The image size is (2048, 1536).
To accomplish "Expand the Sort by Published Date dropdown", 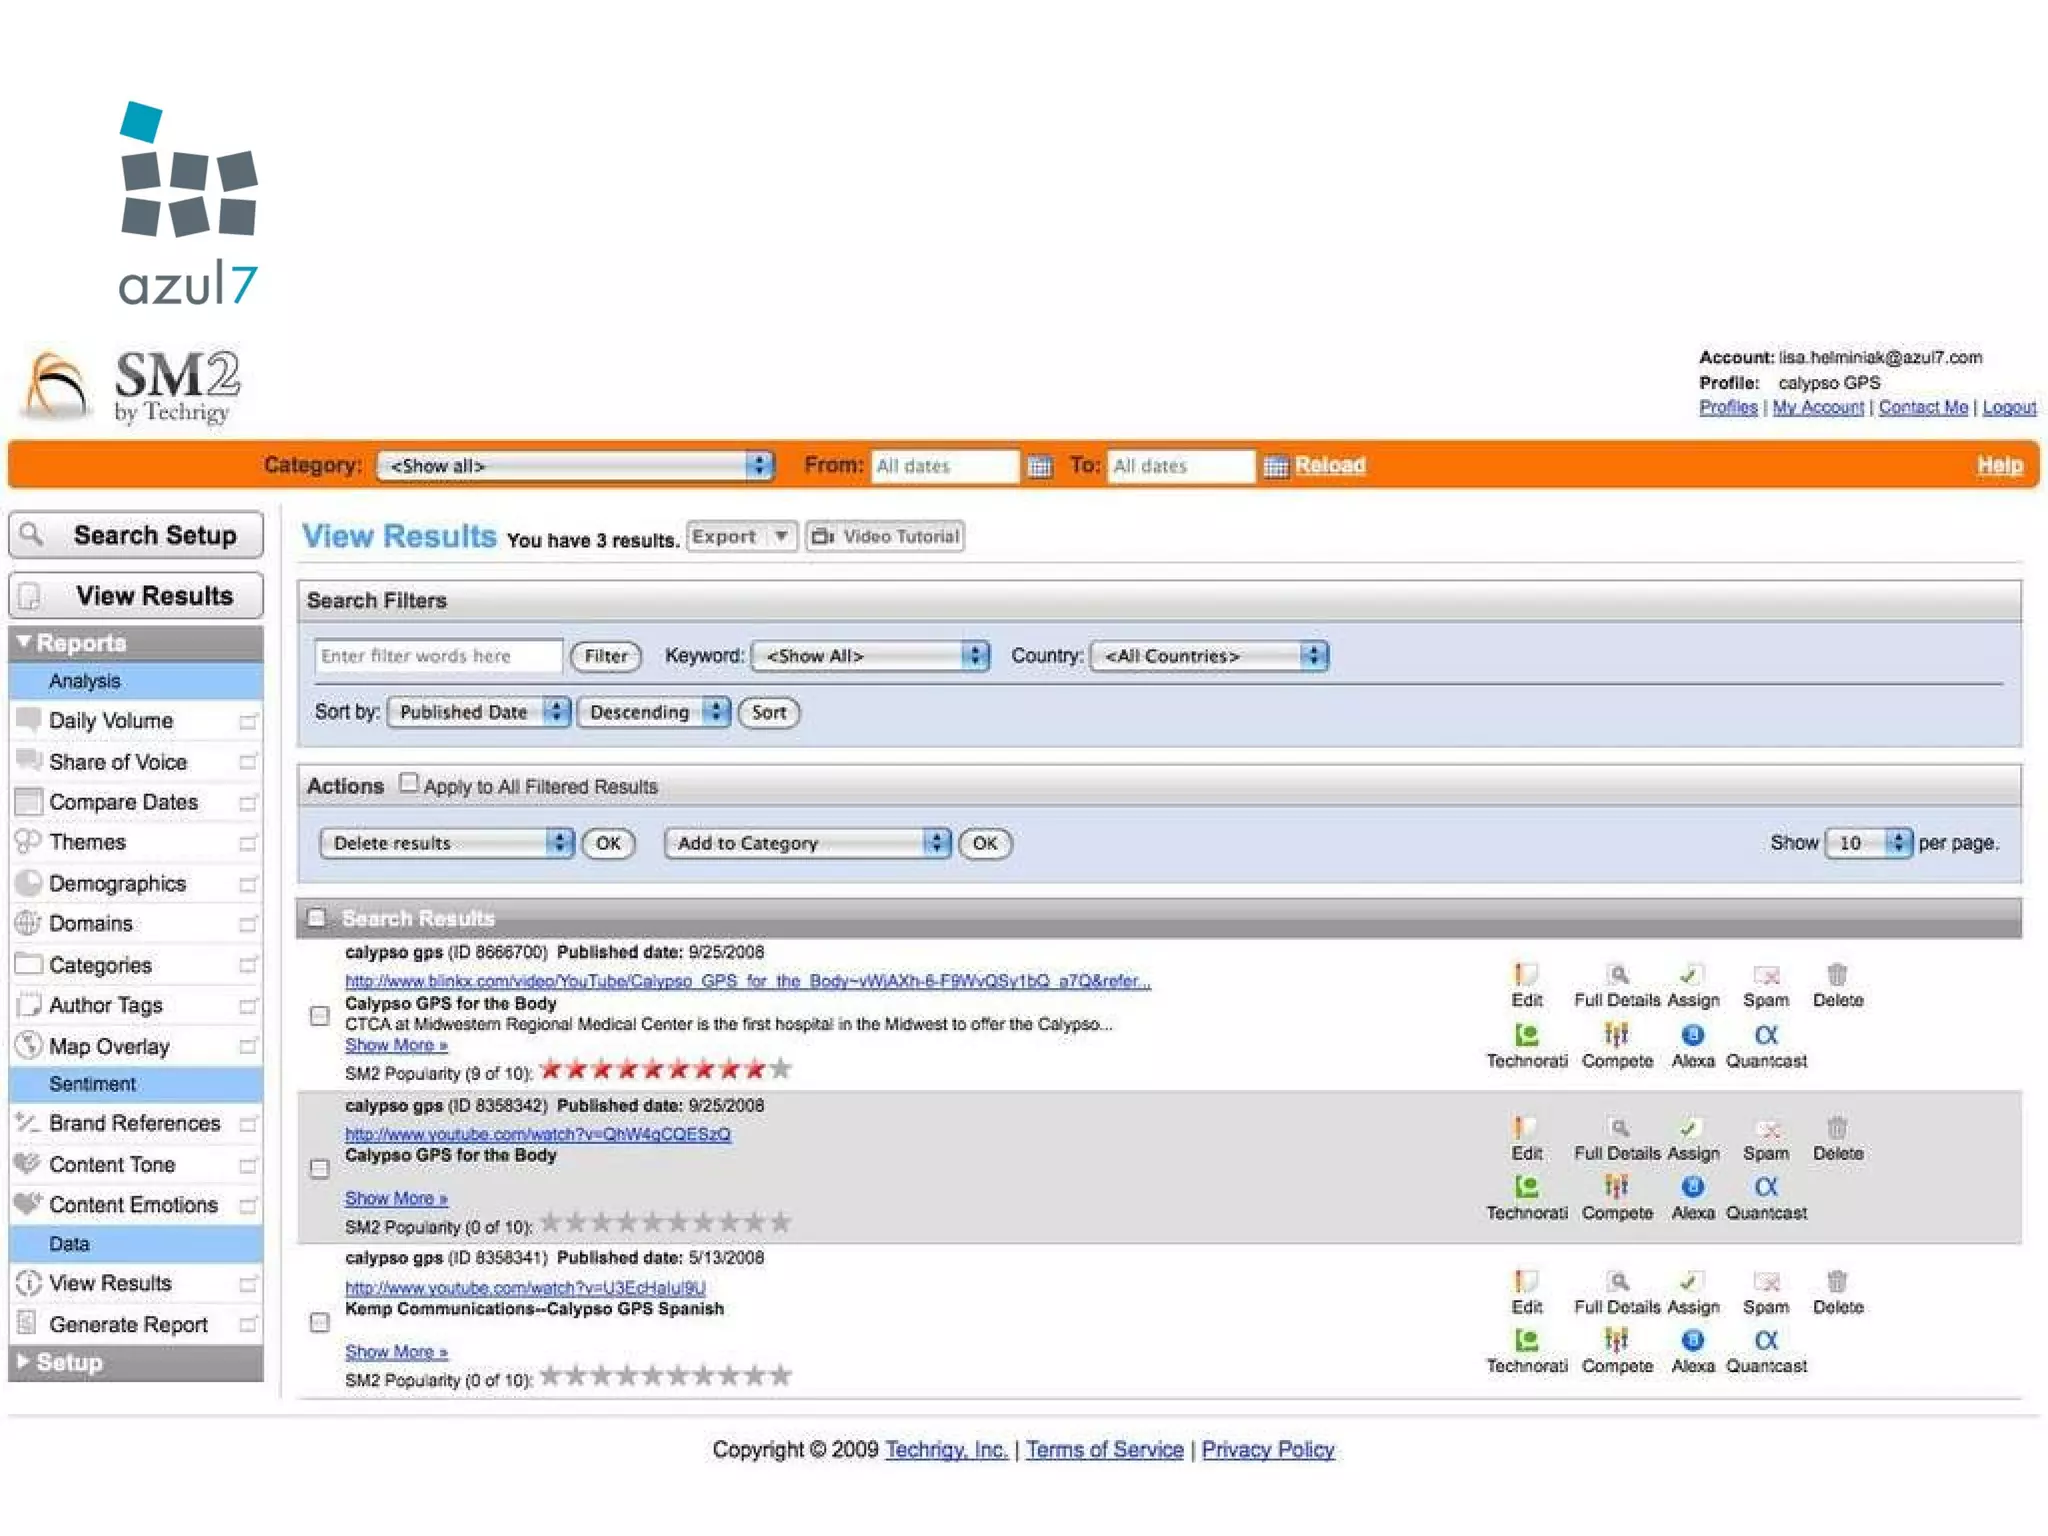I will point(479,712).
